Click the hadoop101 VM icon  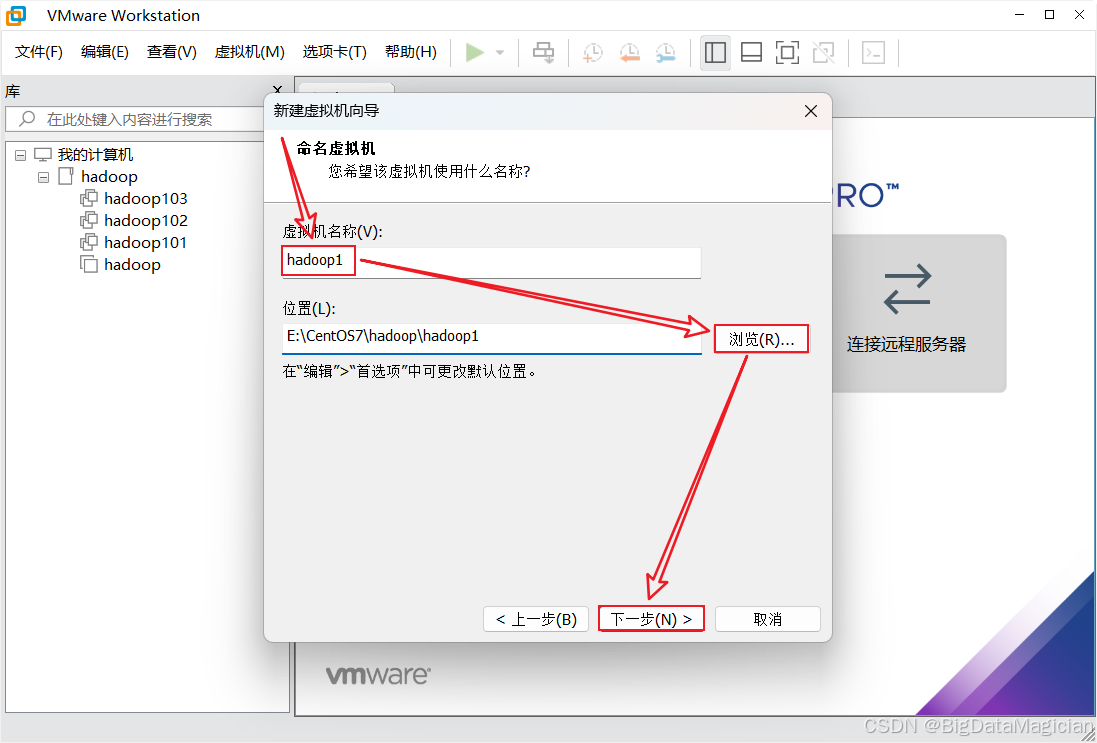(x=89, y=243)
